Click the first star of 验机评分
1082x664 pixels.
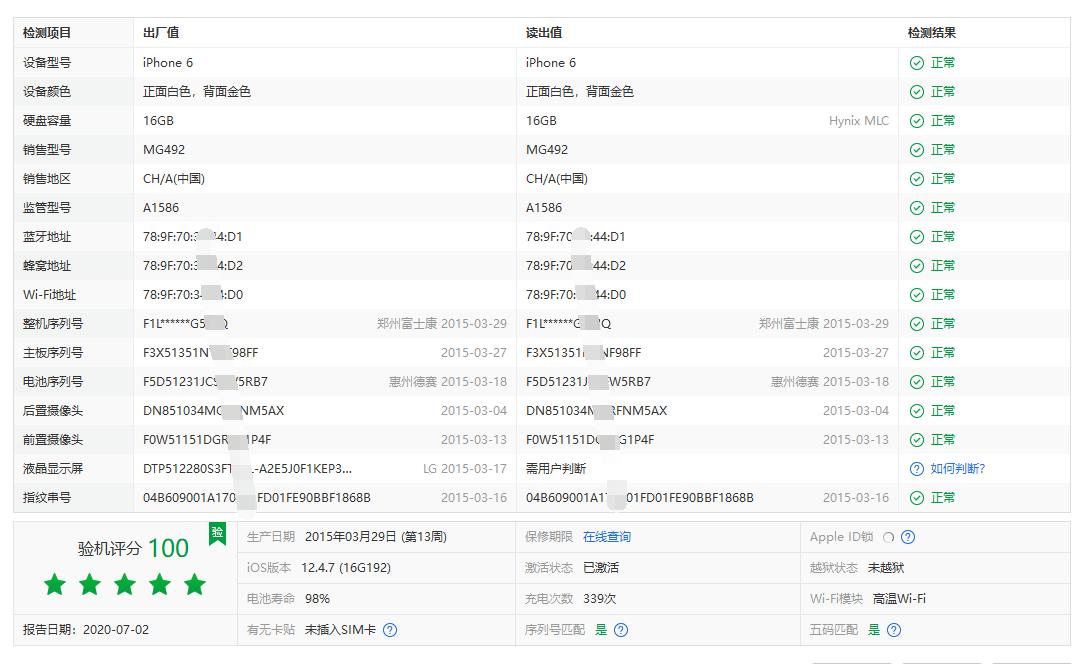(x=54, y=584)
